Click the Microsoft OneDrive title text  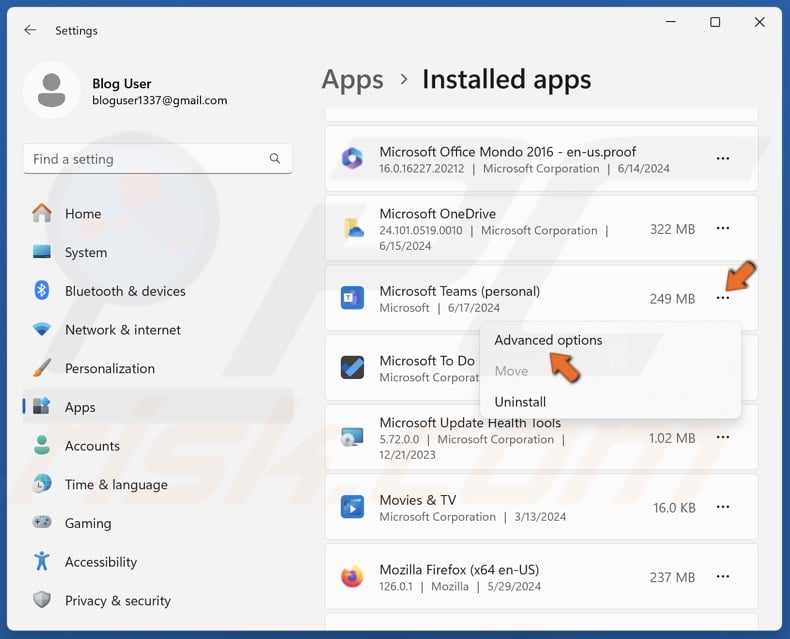pos(437,214)
